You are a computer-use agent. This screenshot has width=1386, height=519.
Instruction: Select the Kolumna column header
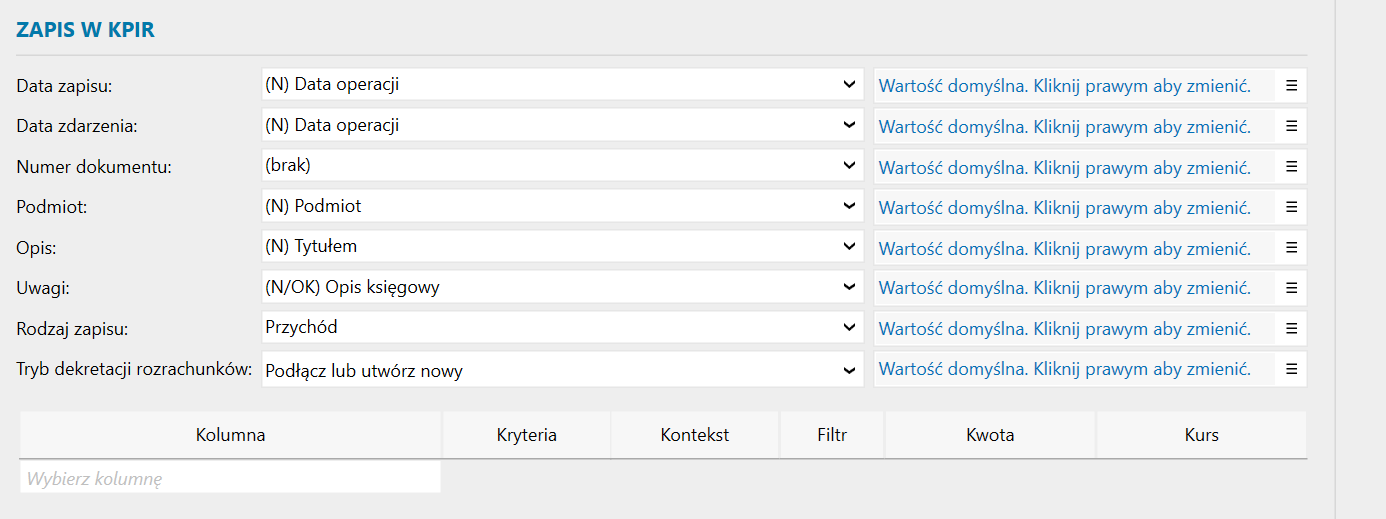click(x=231, y=435)
